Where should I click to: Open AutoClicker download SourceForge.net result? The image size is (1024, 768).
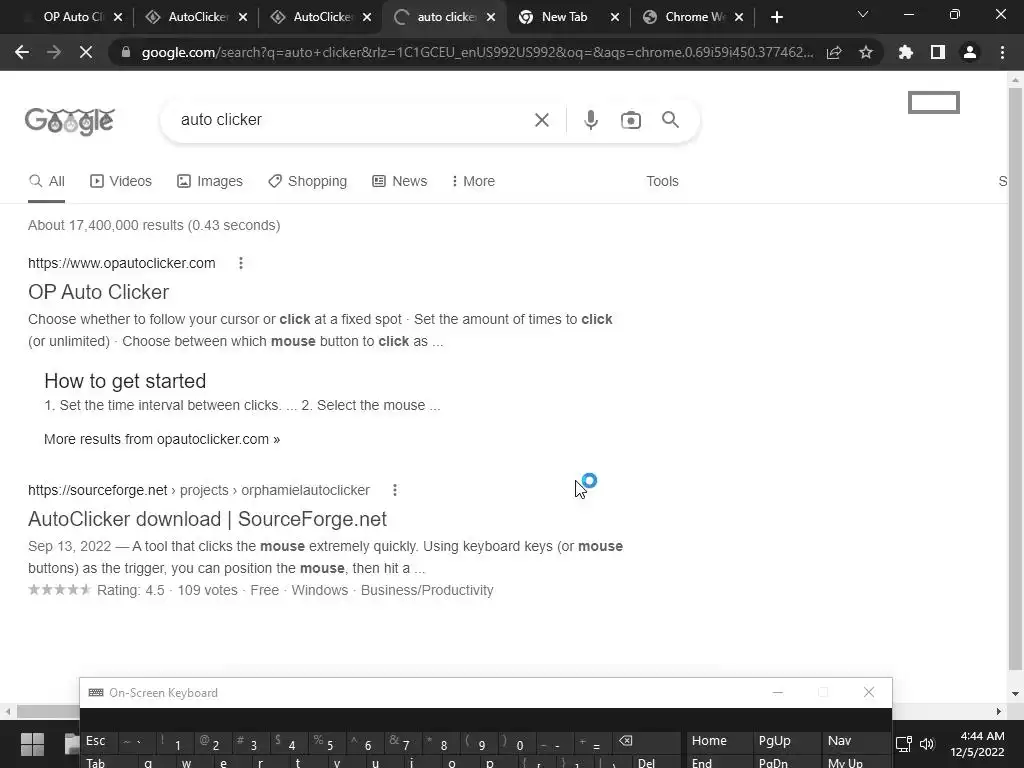pyautogui.click(x=207, y=519)
